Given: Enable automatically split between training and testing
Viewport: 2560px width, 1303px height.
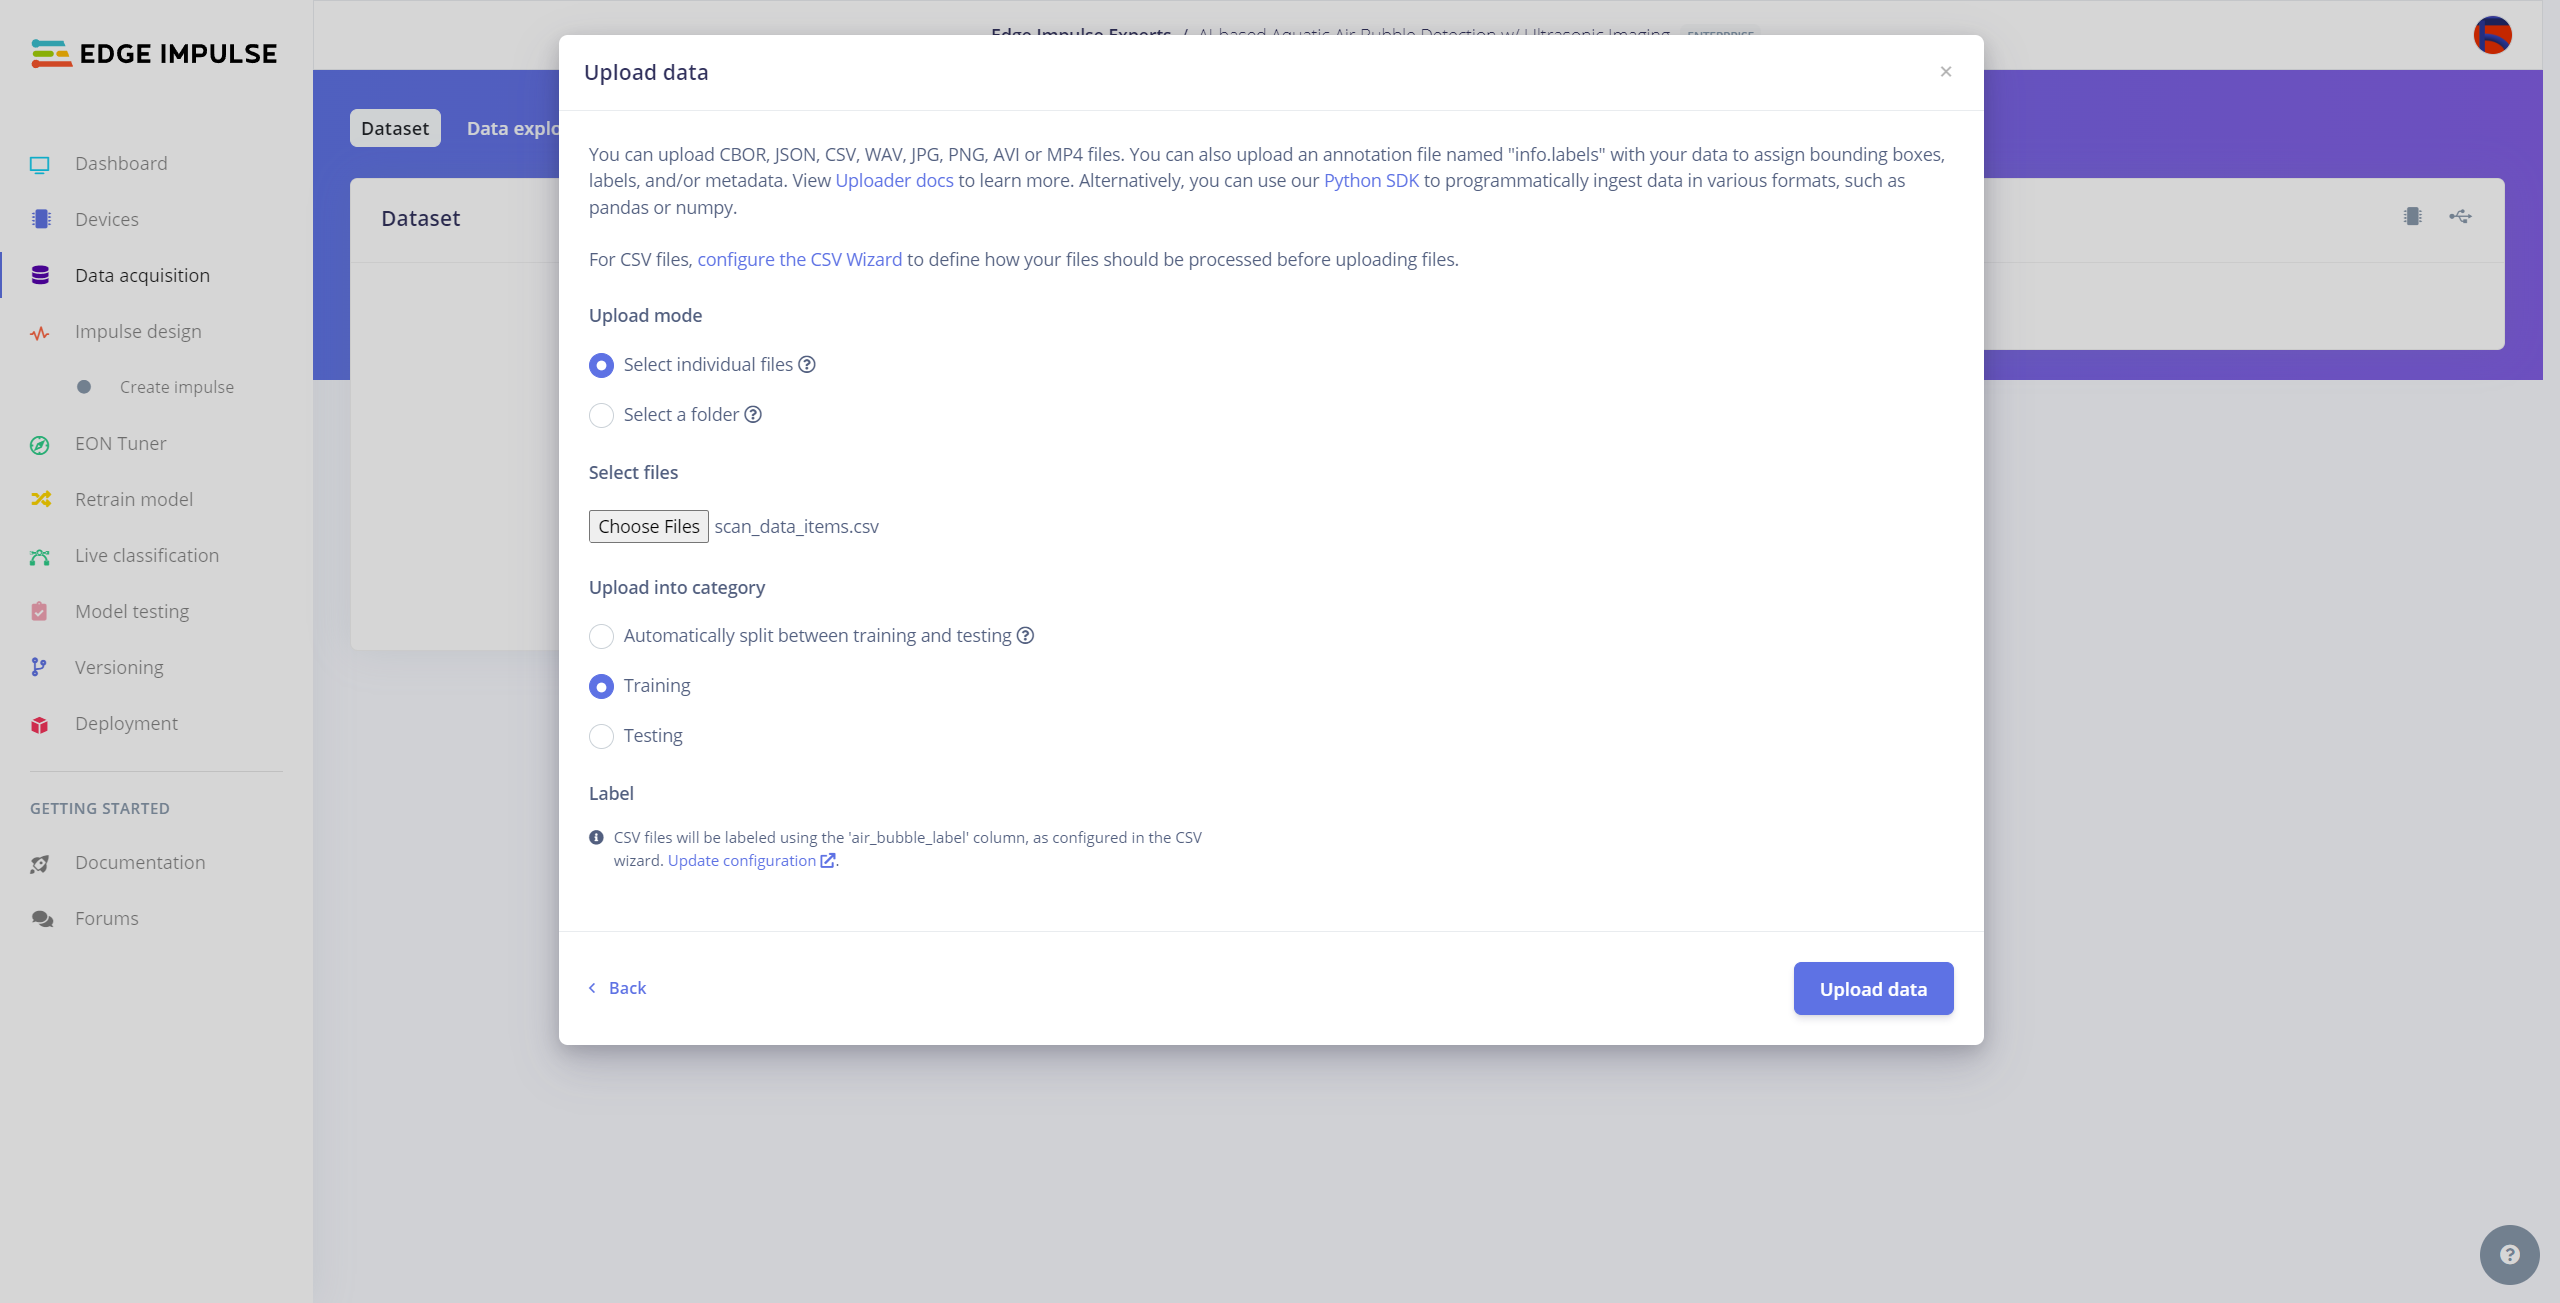Looking at the screenshot, I should (601, 635).
